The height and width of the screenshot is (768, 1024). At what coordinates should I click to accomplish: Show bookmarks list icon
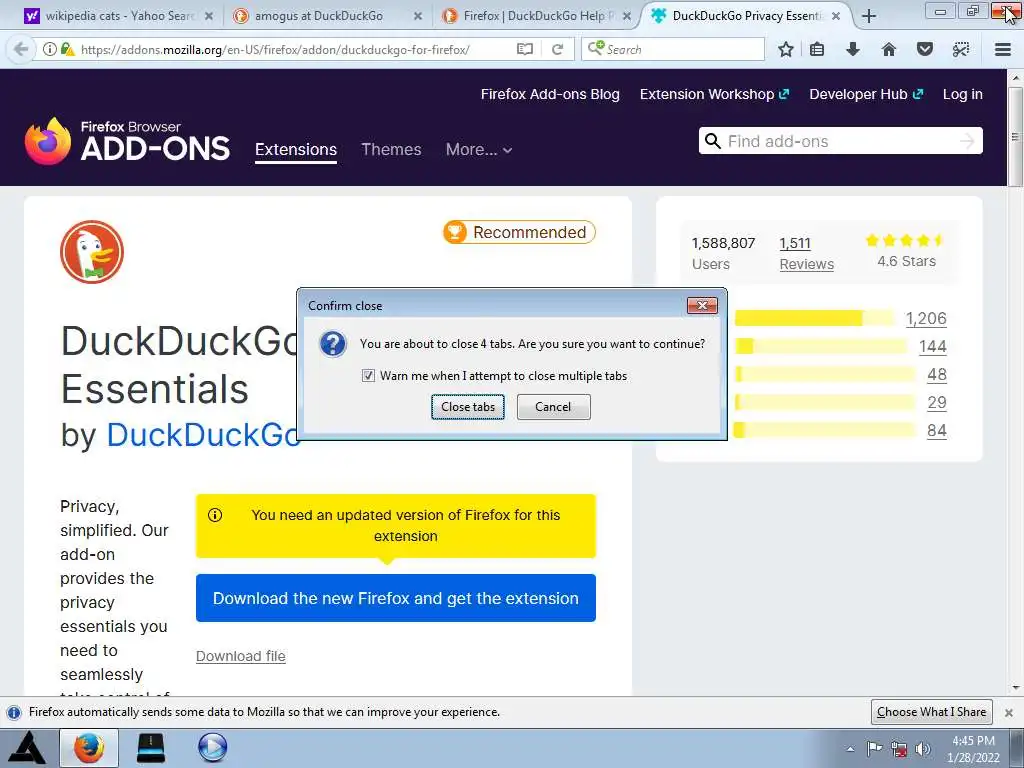point(817,50)
